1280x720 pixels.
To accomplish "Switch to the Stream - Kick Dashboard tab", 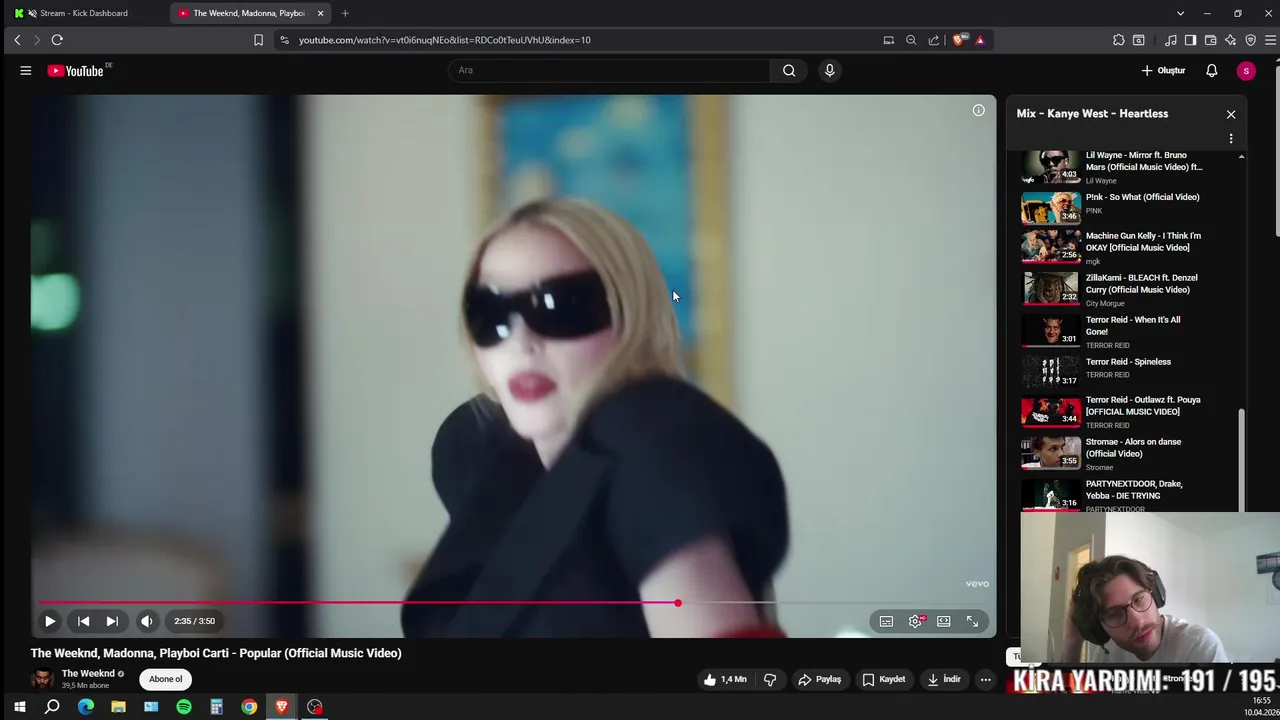I will point(84,13).
